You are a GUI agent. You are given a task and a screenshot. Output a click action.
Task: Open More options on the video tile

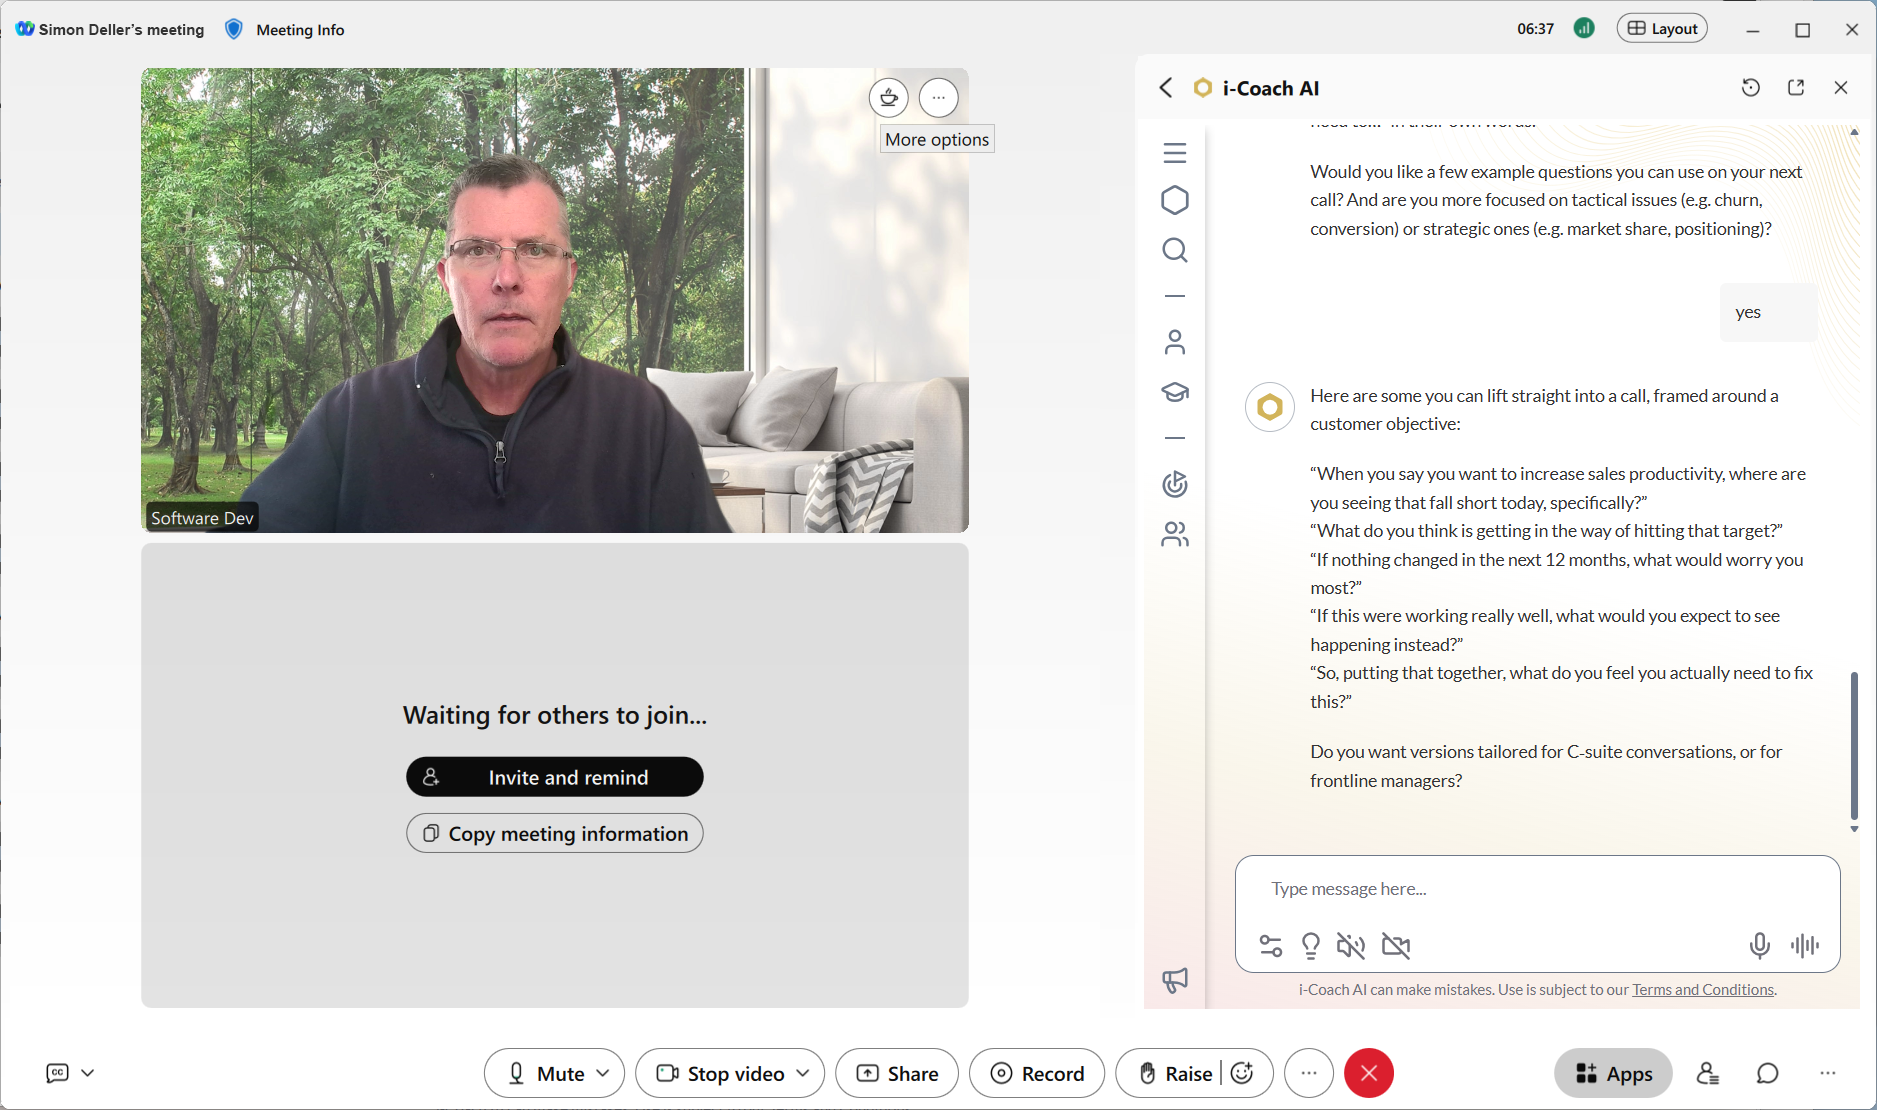pyautogui.click(x=939, y=98)
